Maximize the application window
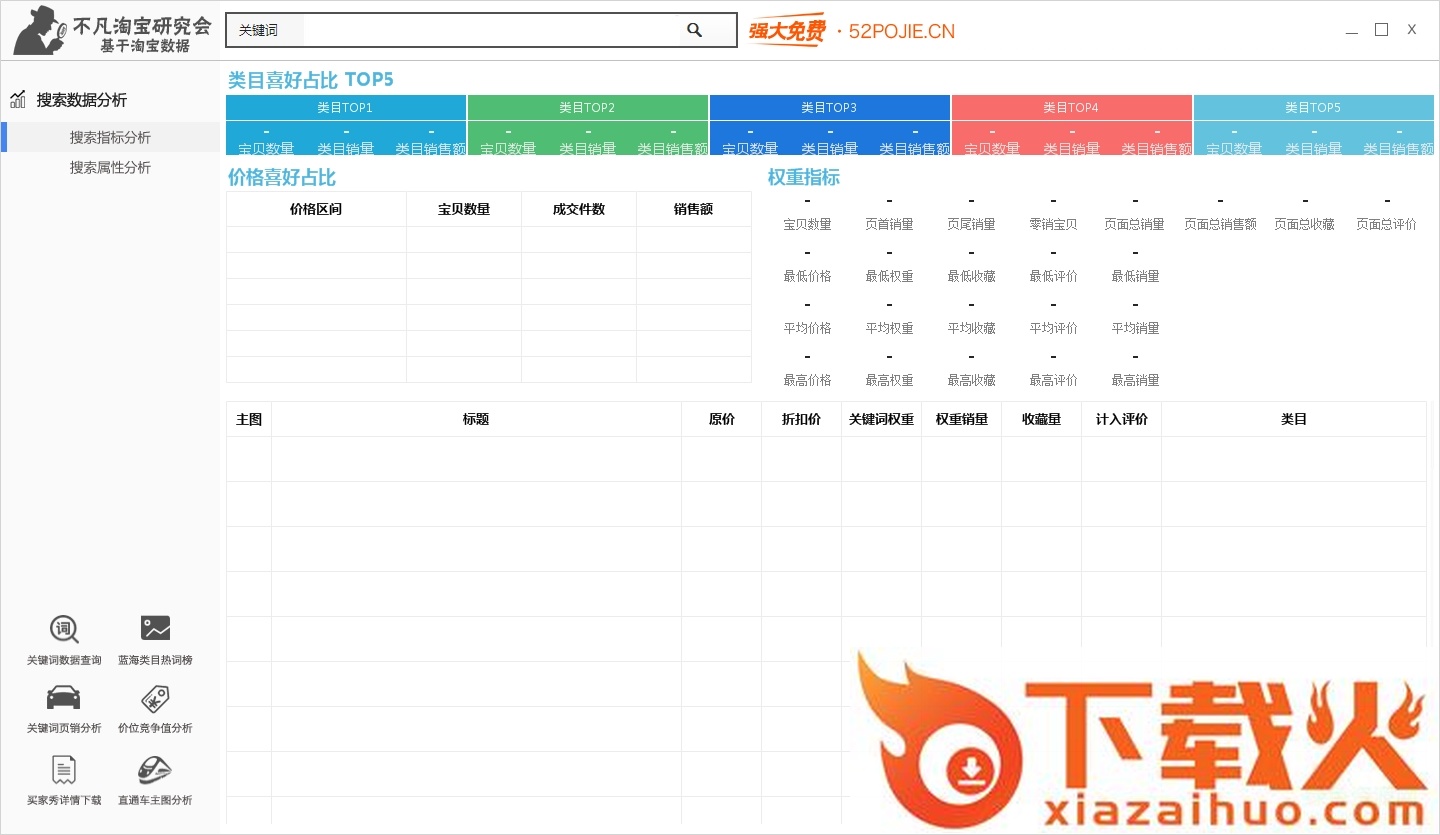1440x835 pixels. (x=1381, y=30)
